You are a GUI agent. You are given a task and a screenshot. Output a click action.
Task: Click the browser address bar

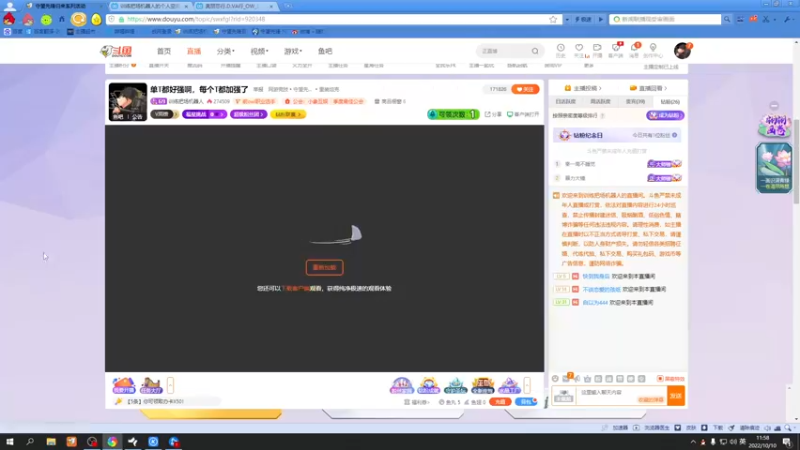tap(334, 19)
